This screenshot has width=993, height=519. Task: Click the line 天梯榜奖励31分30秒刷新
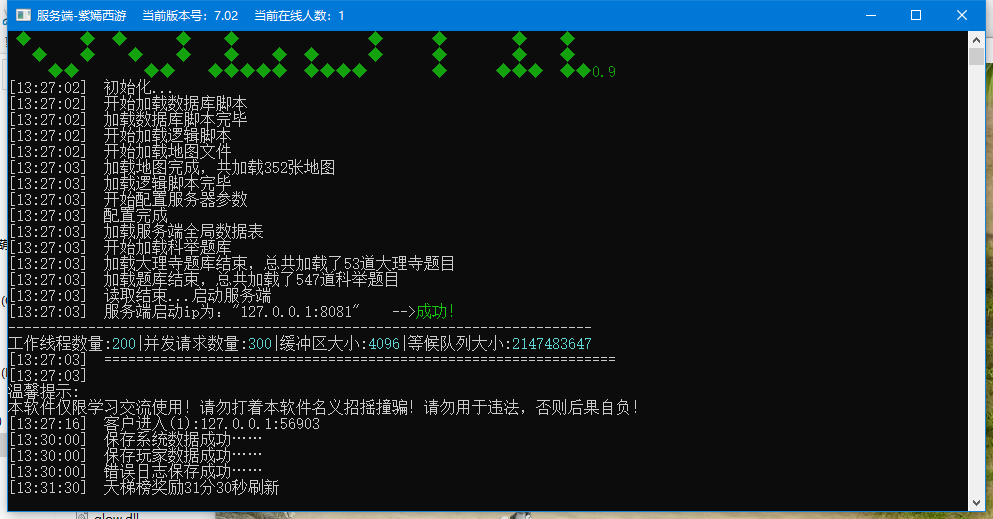click(x=191, y=487)
